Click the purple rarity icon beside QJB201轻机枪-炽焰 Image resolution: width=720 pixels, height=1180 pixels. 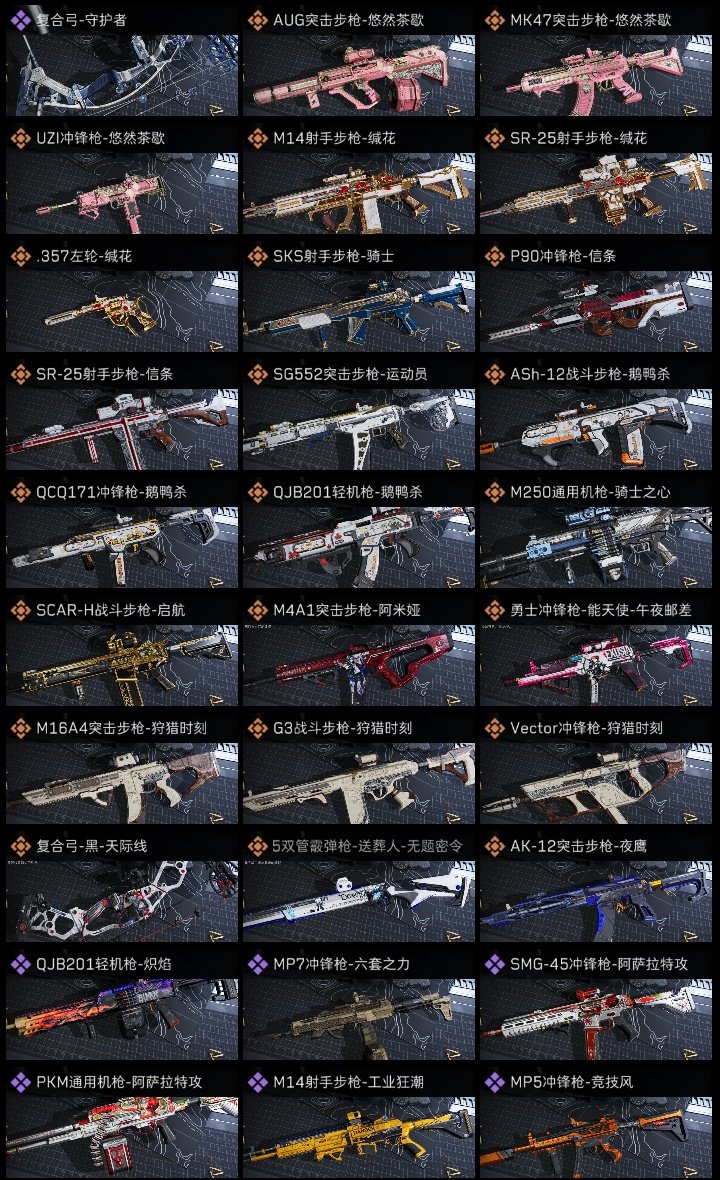pos(20,964)
